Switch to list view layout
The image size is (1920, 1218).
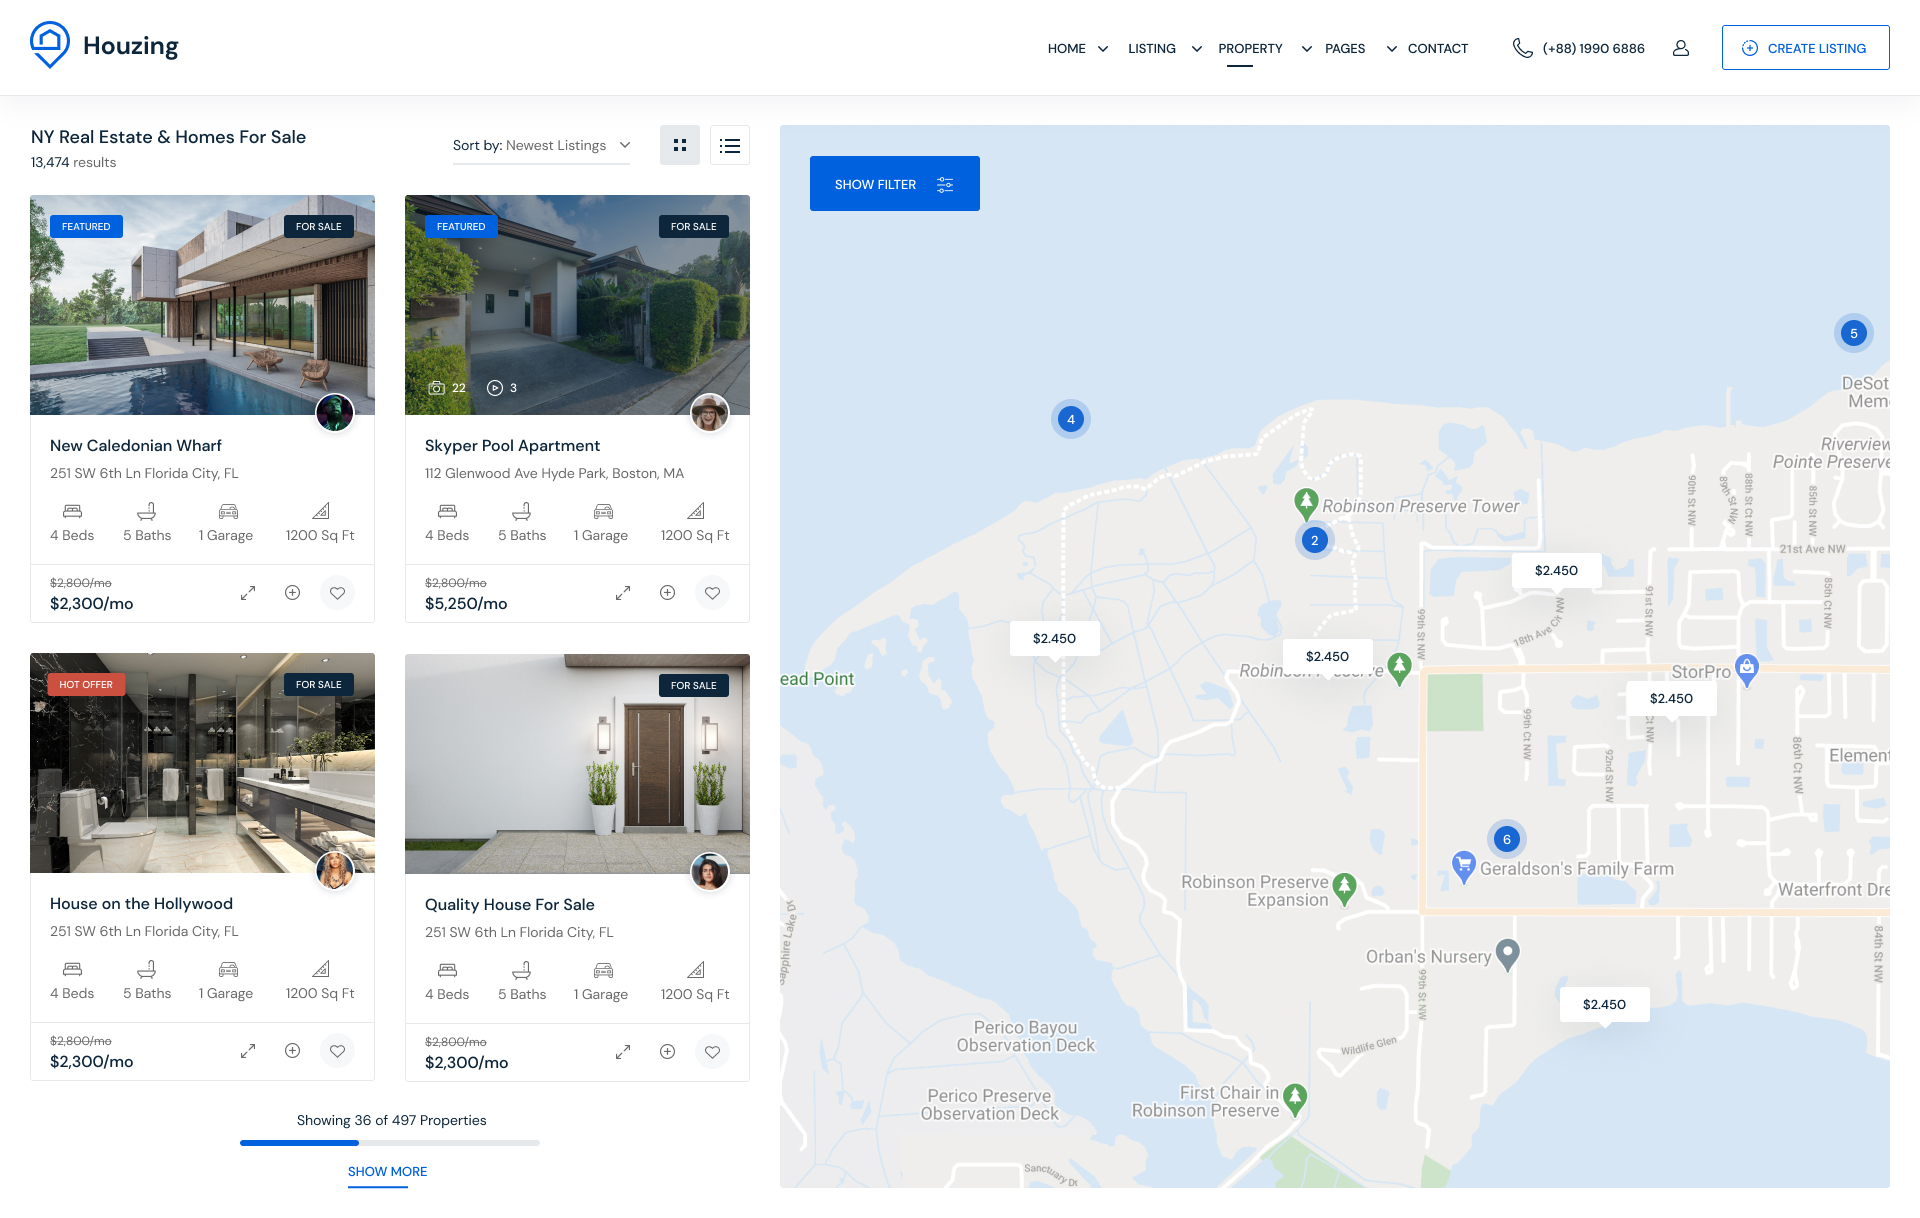pos(730,145)
